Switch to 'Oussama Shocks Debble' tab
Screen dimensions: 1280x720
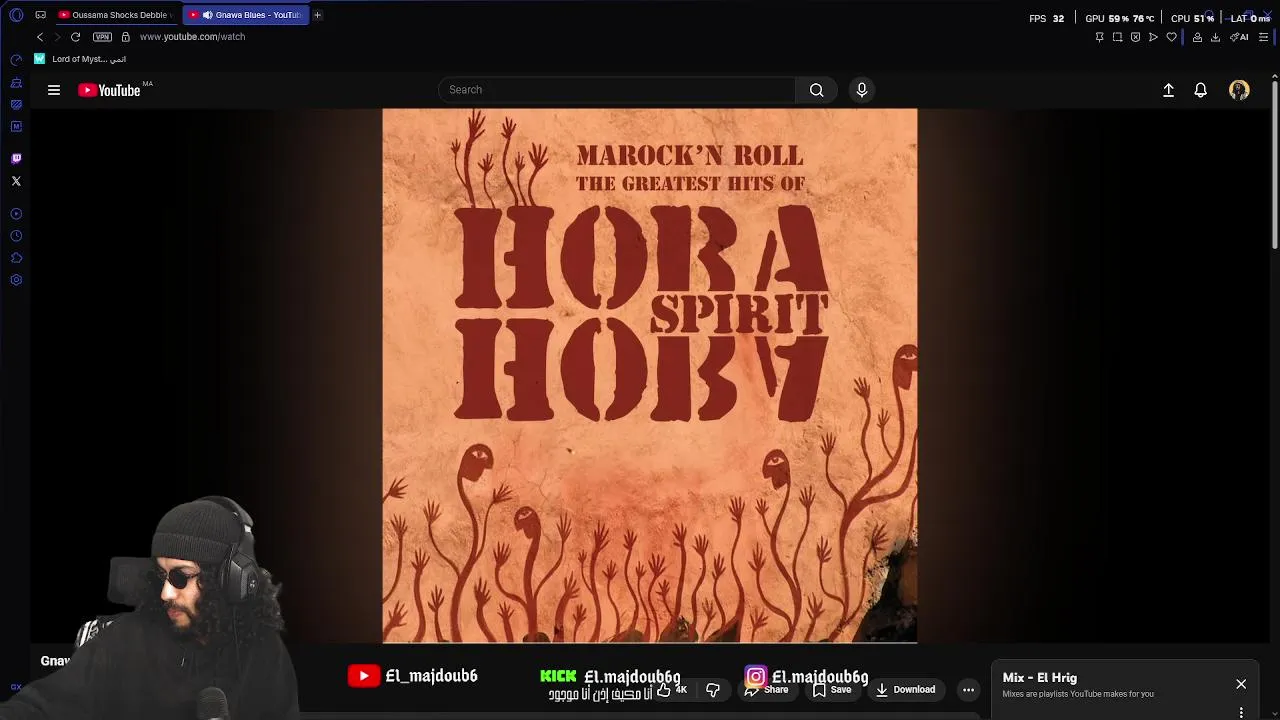point(115,15)
